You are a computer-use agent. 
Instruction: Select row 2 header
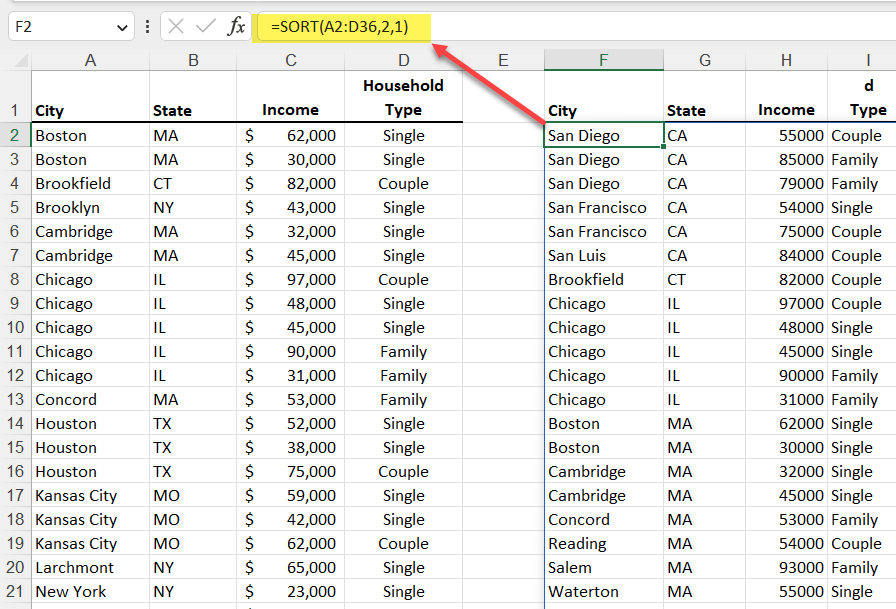click(13, 135)
